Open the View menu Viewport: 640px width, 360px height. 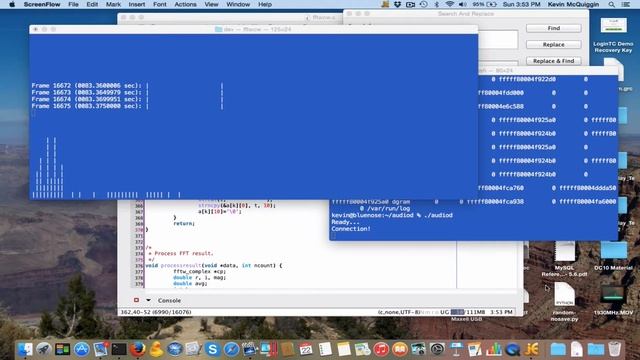coord(211,4)
